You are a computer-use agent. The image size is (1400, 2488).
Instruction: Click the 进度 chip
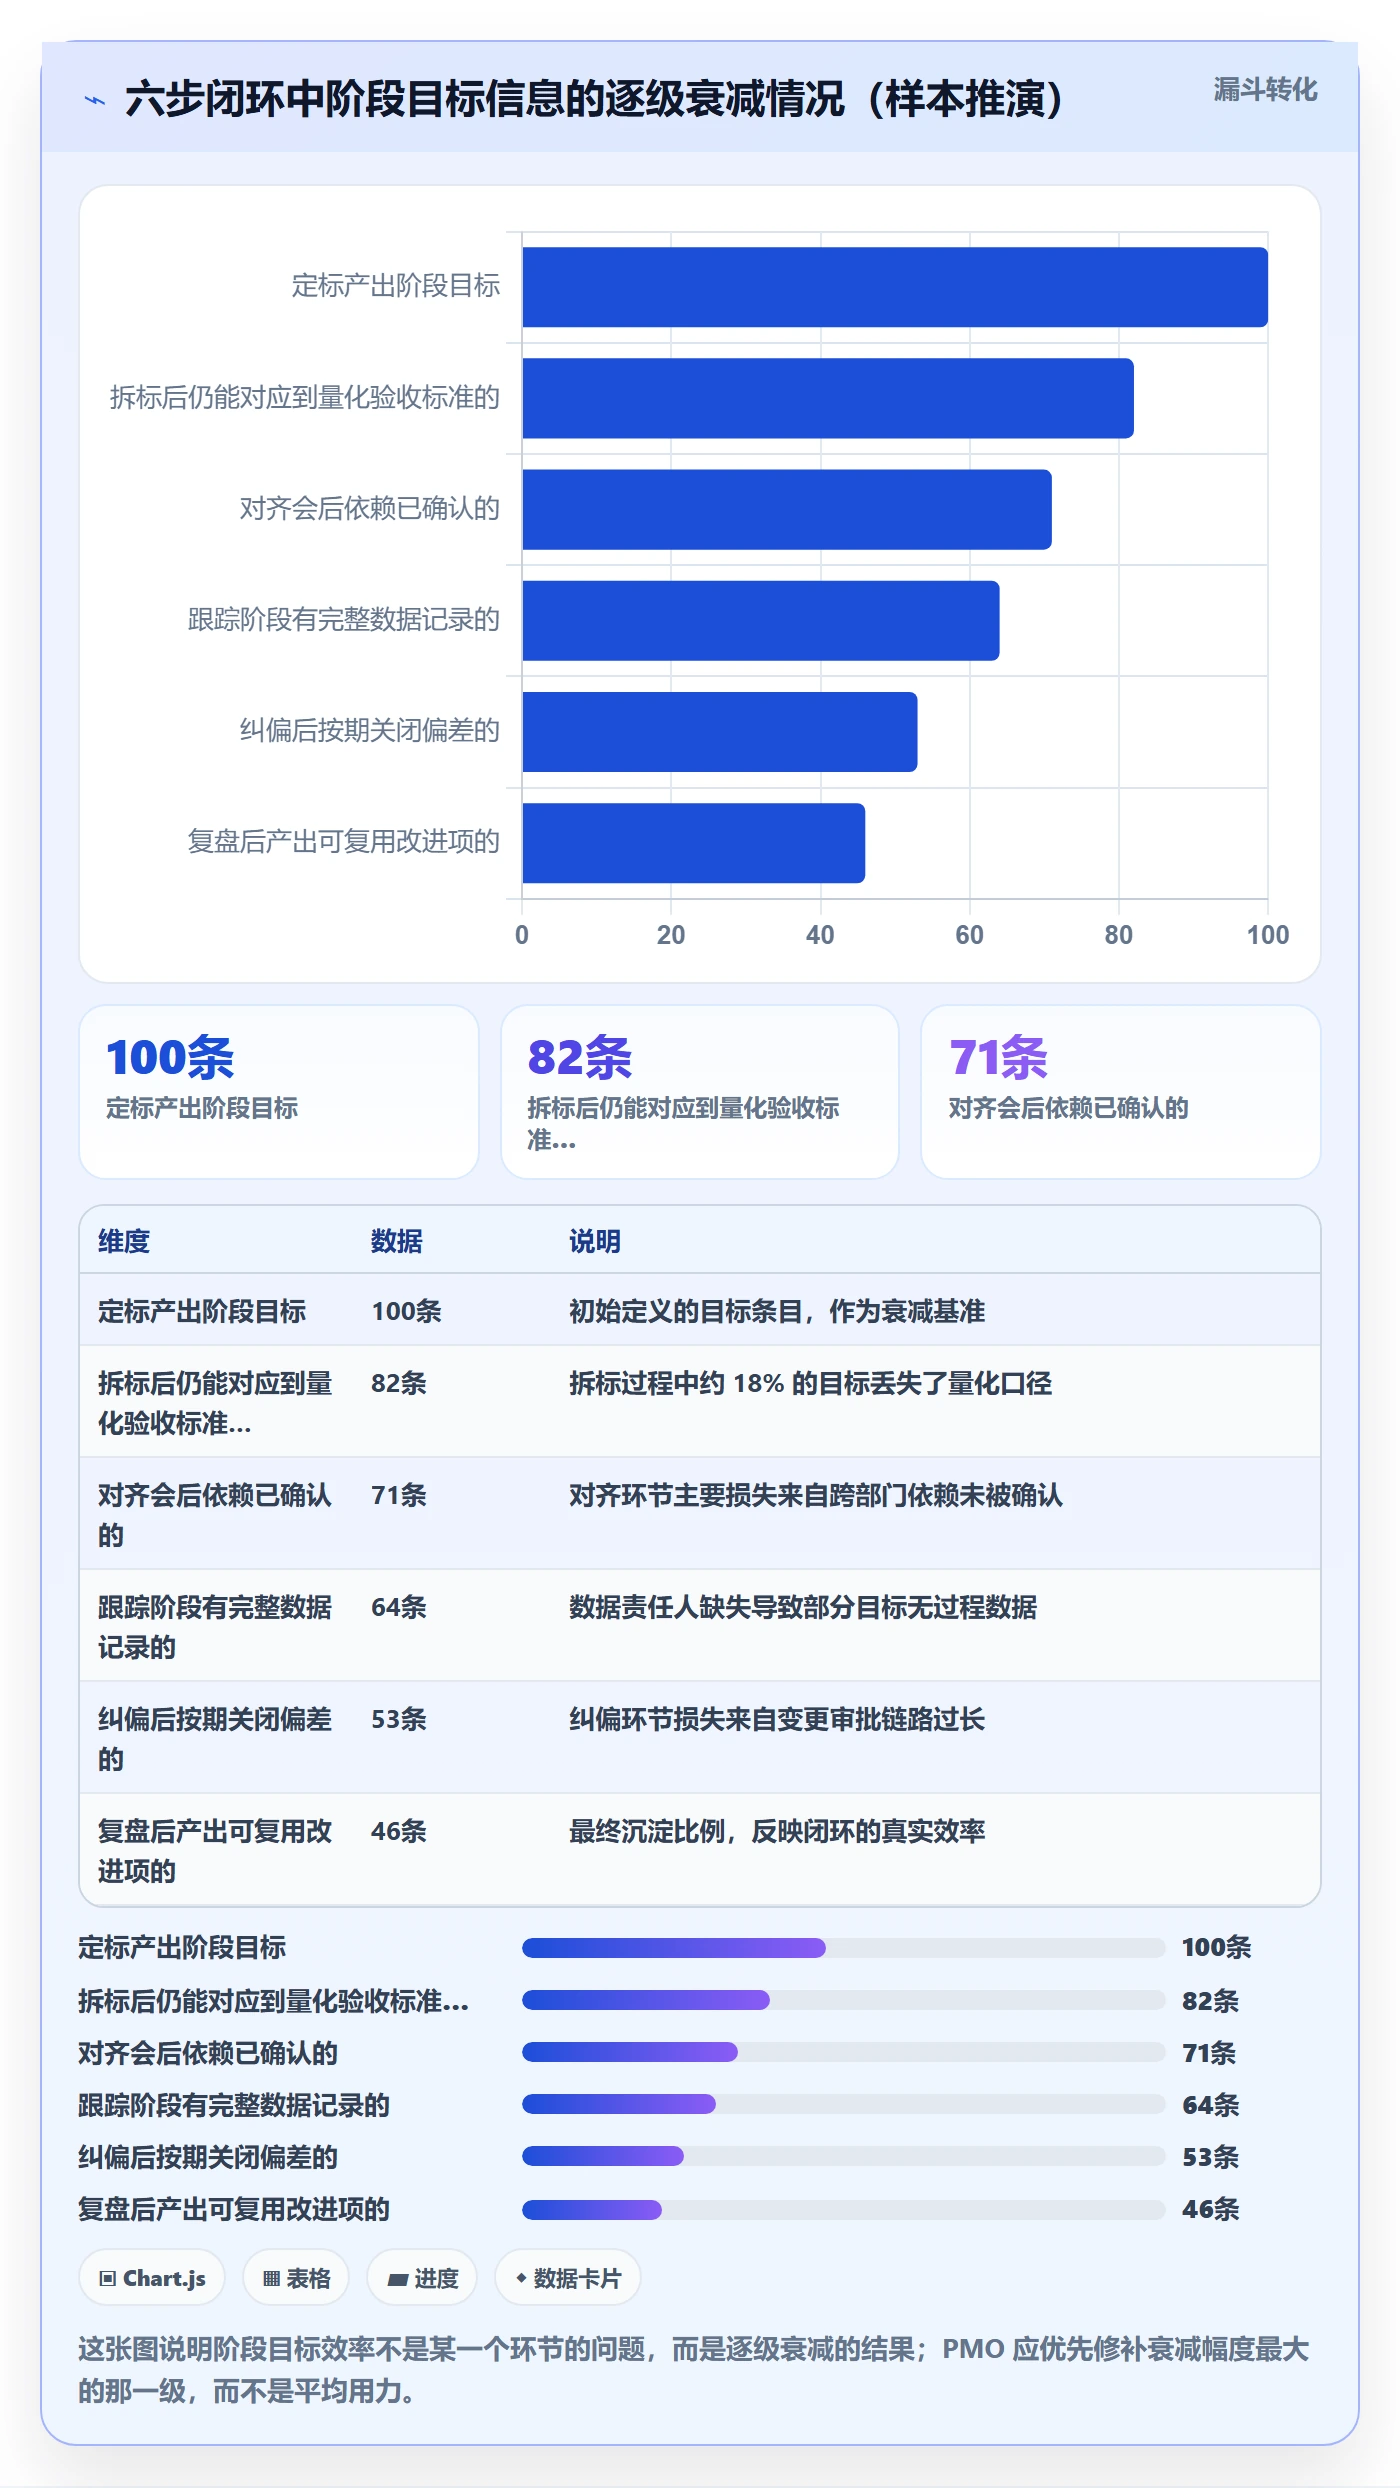(422, 2278)
